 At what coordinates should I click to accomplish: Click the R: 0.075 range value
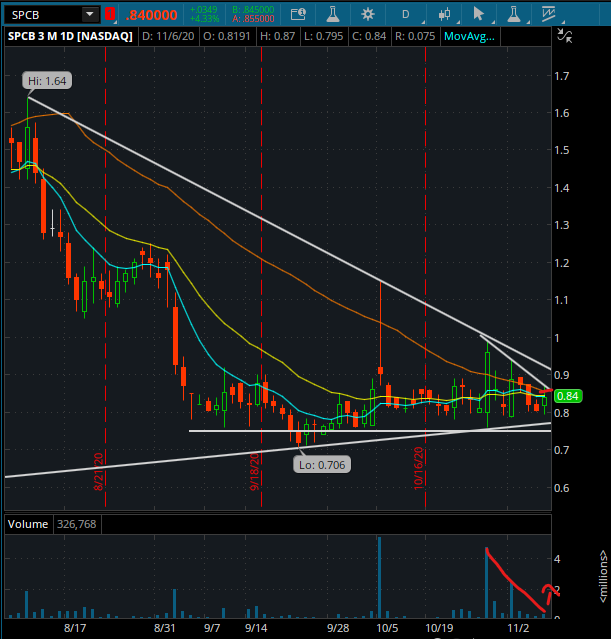pyautogui.click(x=415, y=36)
